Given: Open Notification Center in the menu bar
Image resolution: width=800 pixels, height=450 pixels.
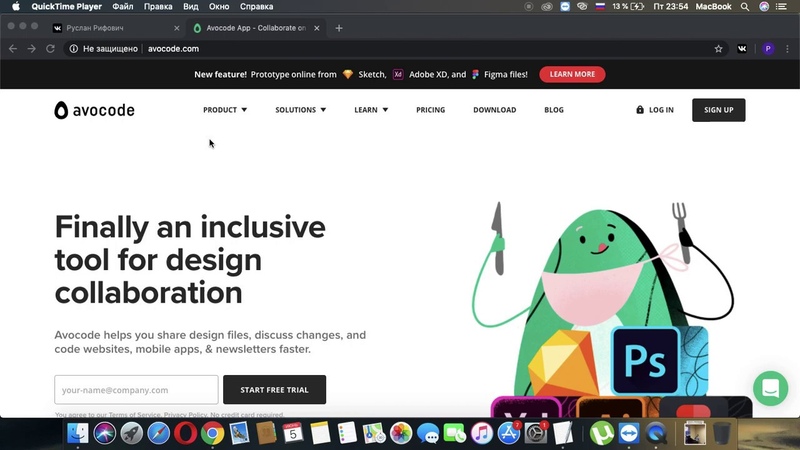Looking at the screenshot, I should [781, 7].
